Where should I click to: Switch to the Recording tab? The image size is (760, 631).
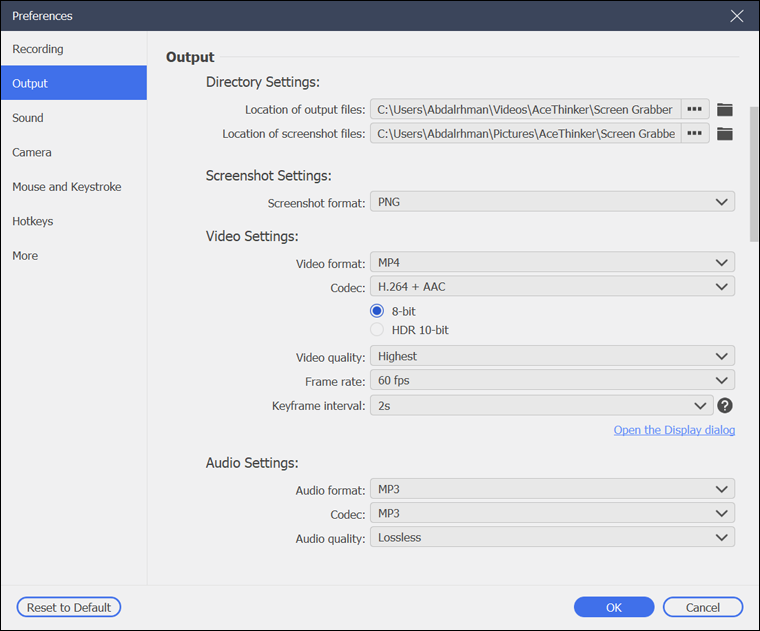[x=38, y=49]
